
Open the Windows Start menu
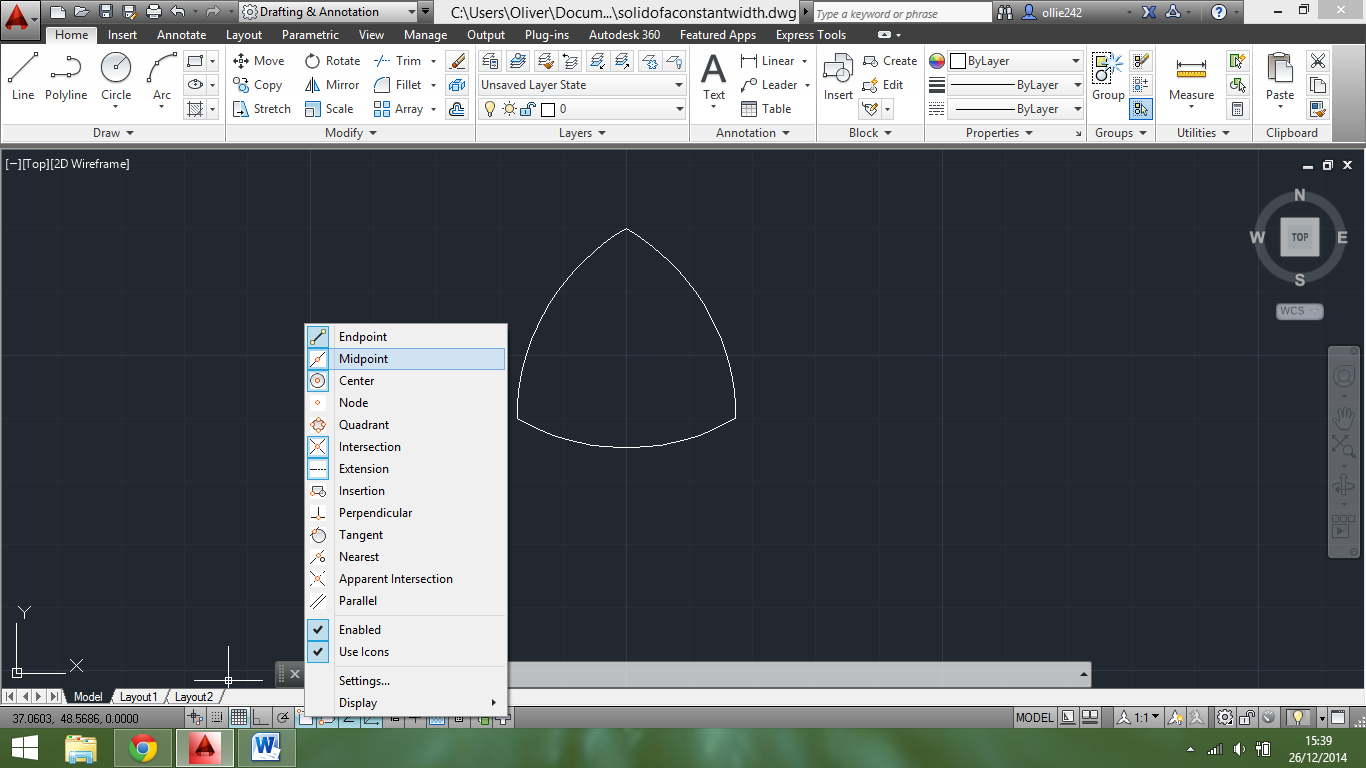[x=24, y=748]
